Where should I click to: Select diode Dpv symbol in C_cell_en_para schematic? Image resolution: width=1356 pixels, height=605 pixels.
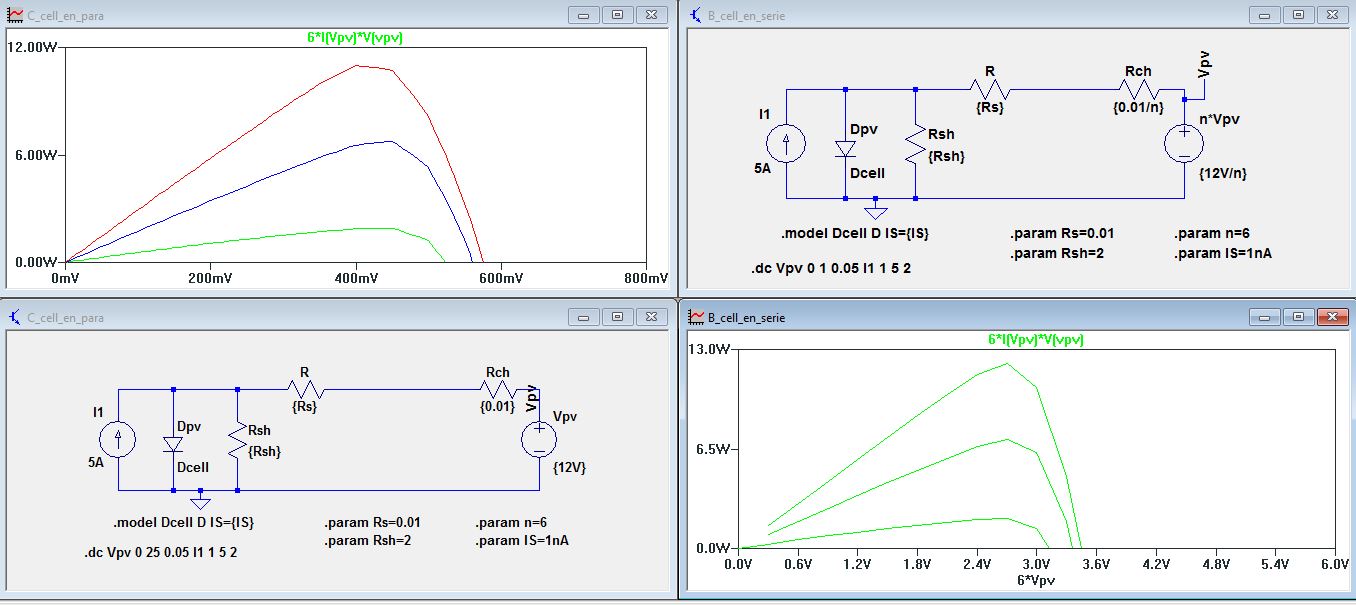(174, 445)
